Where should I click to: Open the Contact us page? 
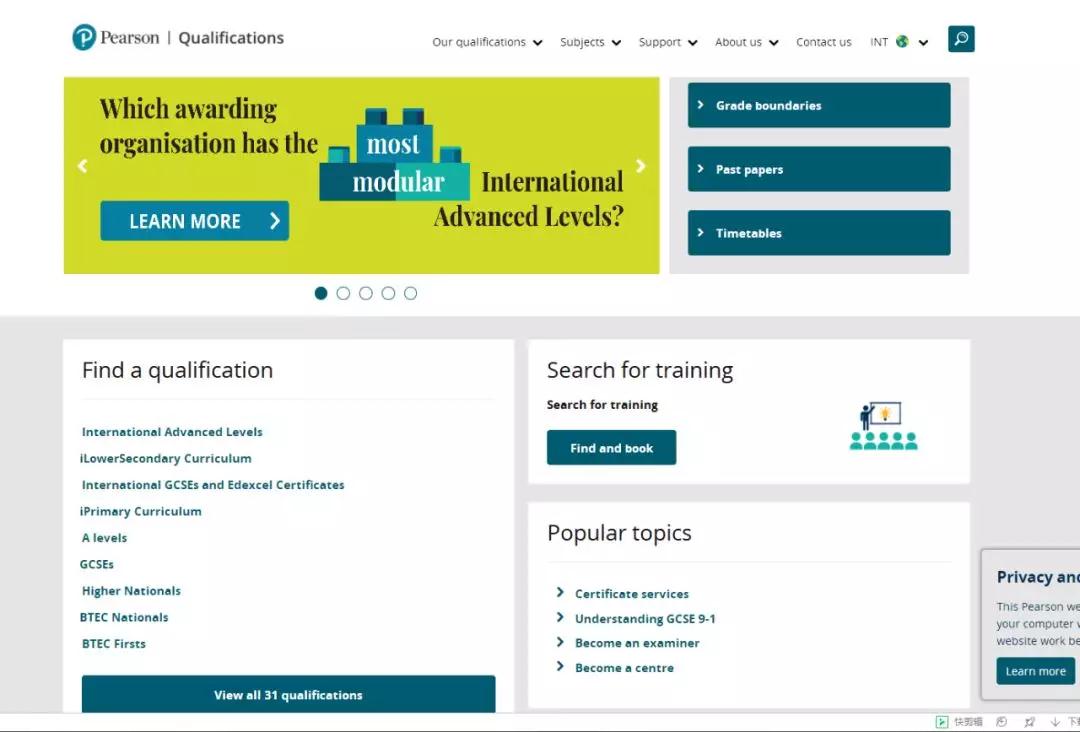(823, 42)
